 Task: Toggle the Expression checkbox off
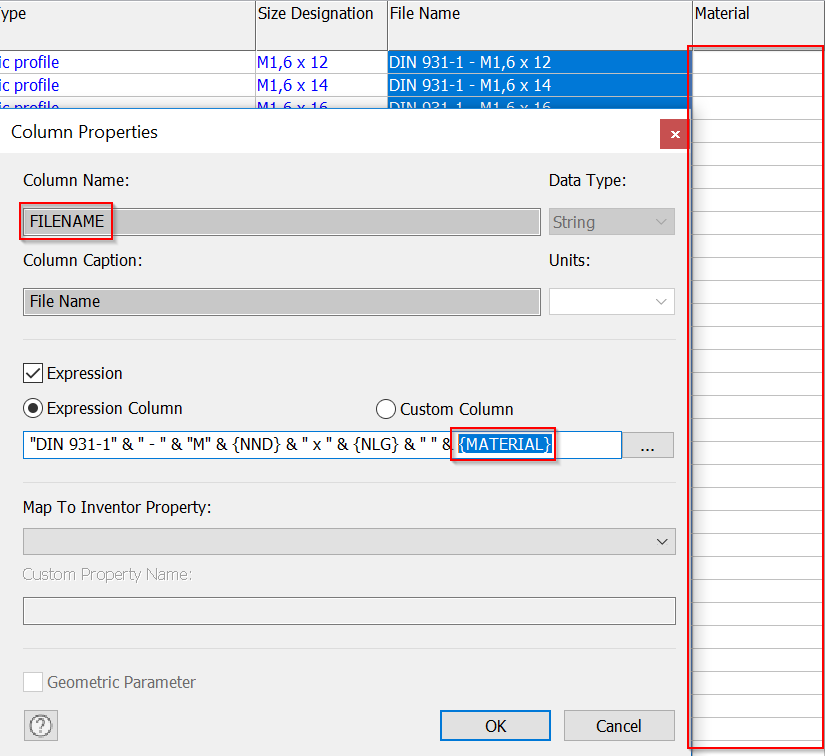[33, 373]
